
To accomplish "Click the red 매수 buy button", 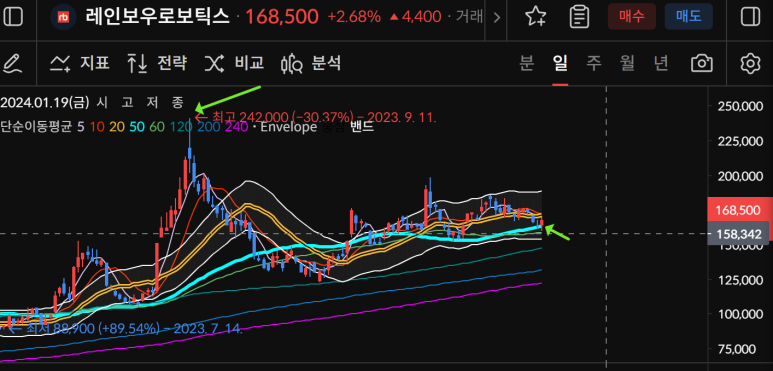I will click(x=632, y=17).
